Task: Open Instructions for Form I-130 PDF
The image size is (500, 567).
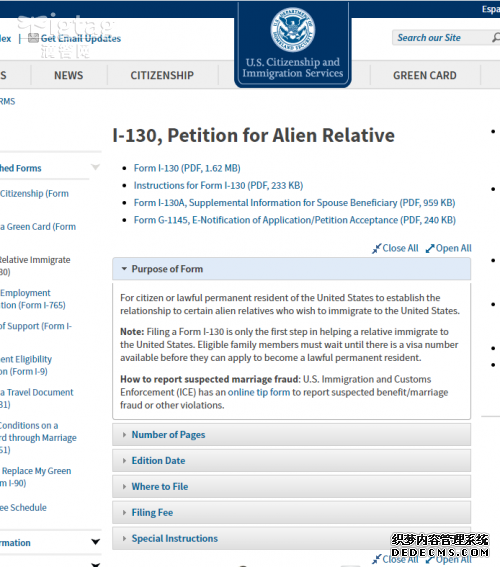Action: pos(218,186)
